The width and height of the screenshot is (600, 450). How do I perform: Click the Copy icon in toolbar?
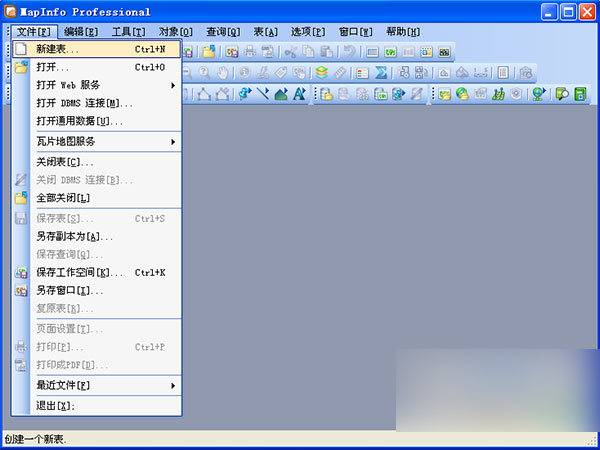[308, 52]
